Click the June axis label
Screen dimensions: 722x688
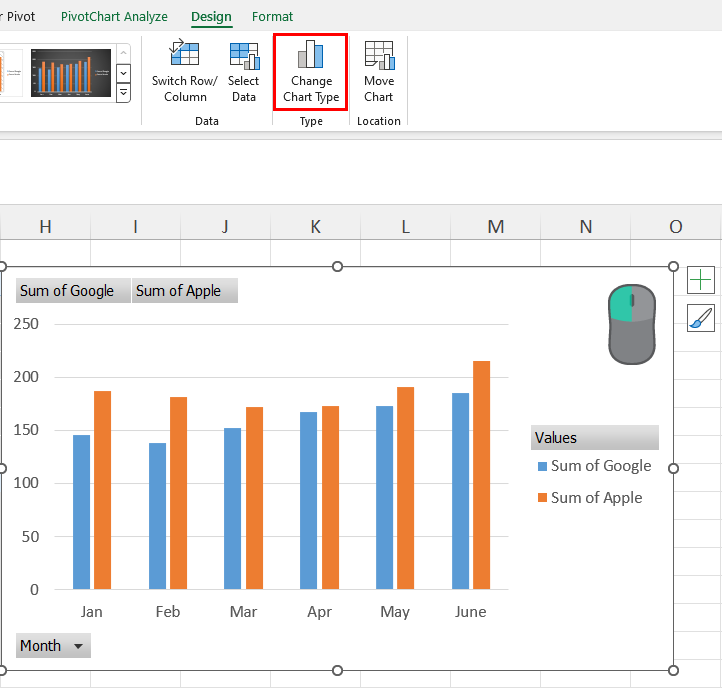point(471,612)
